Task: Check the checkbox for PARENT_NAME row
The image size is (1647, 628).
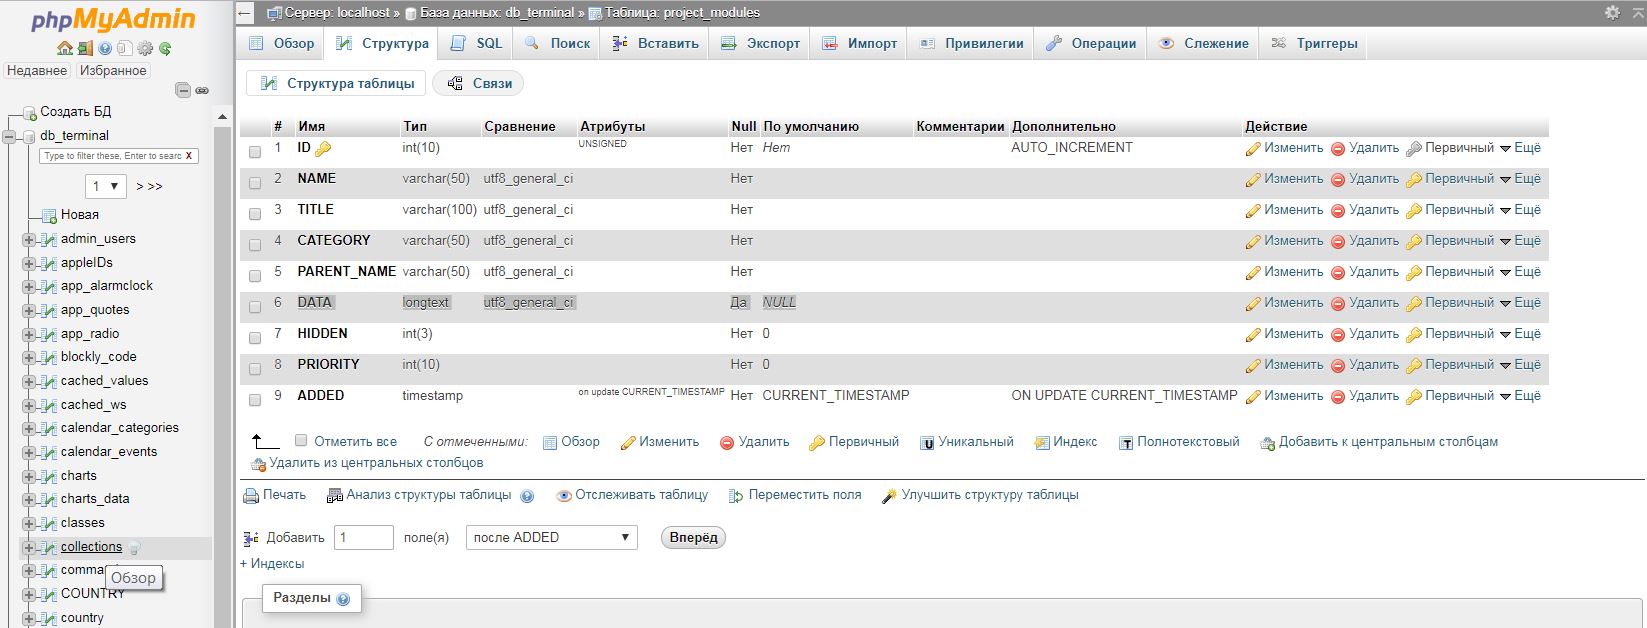Action: point(255,275)
